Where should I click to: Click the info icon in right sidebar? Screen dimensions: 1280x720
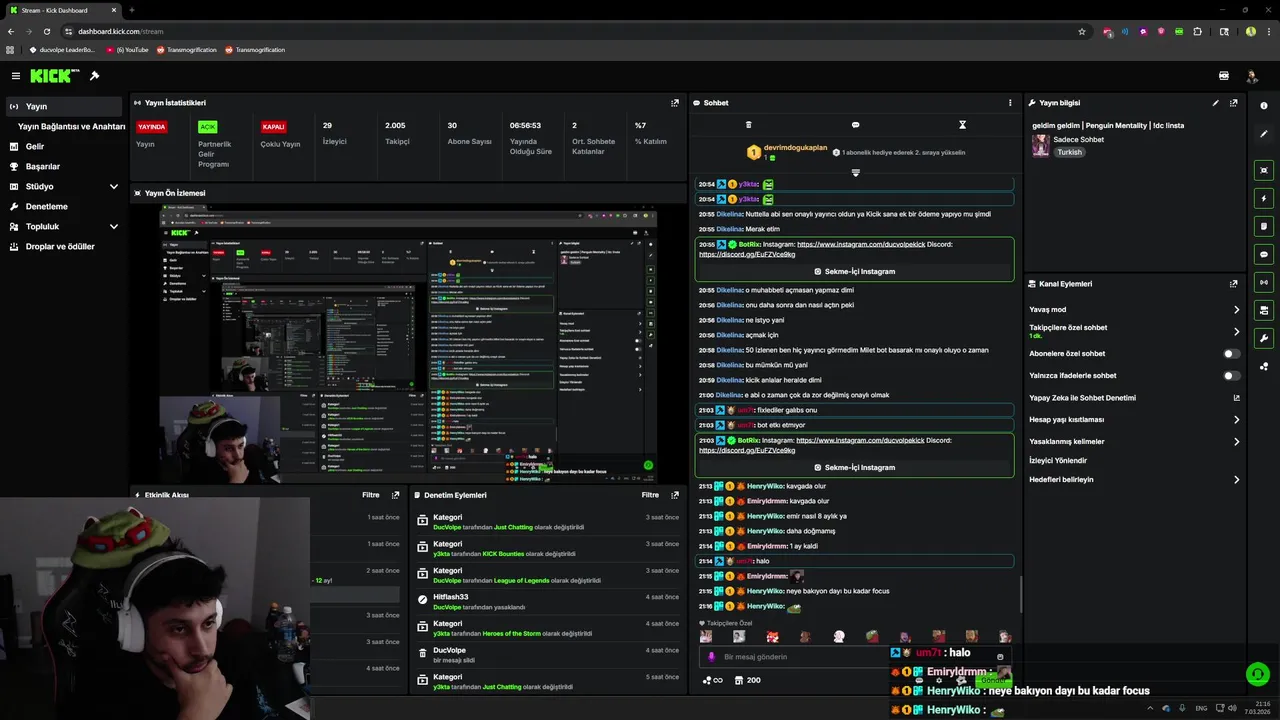click(x=1264, y=106)
